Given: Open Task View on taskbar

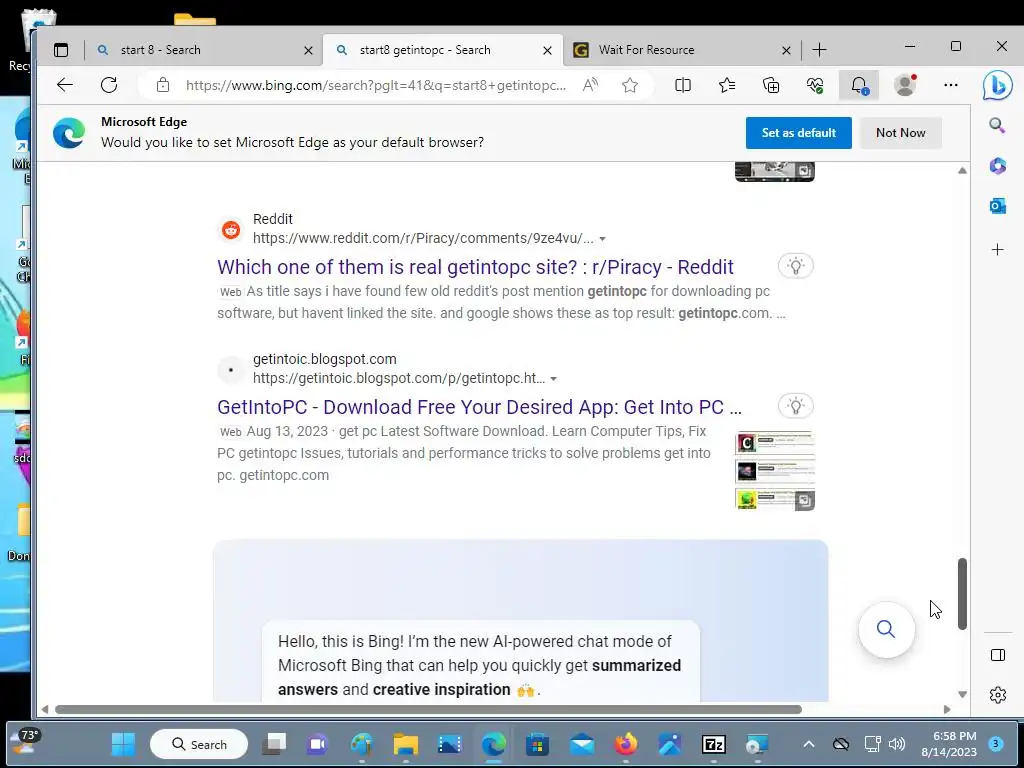Looking at the screenshot, I should pyautogui.click(x=274, y=744).
